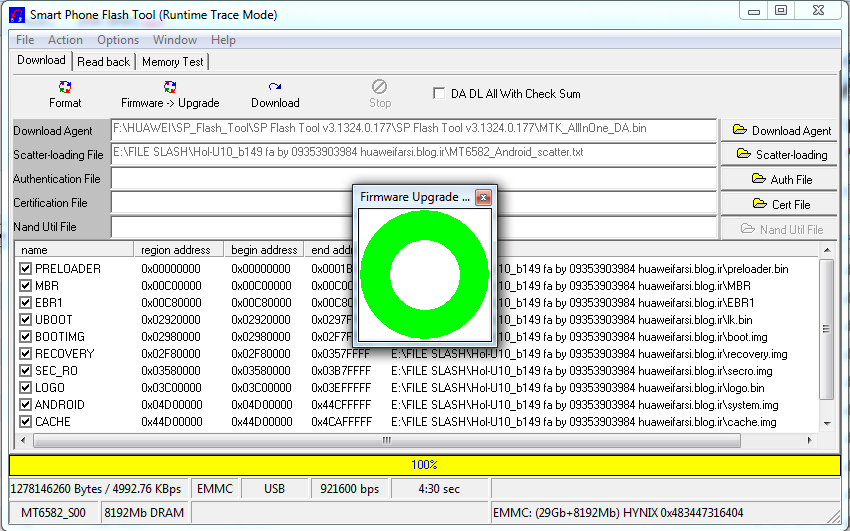The width and height of the screenshot is (850, 531).
Task: Click folder icon on Scatter-loading button
Action: coord(744,154)
